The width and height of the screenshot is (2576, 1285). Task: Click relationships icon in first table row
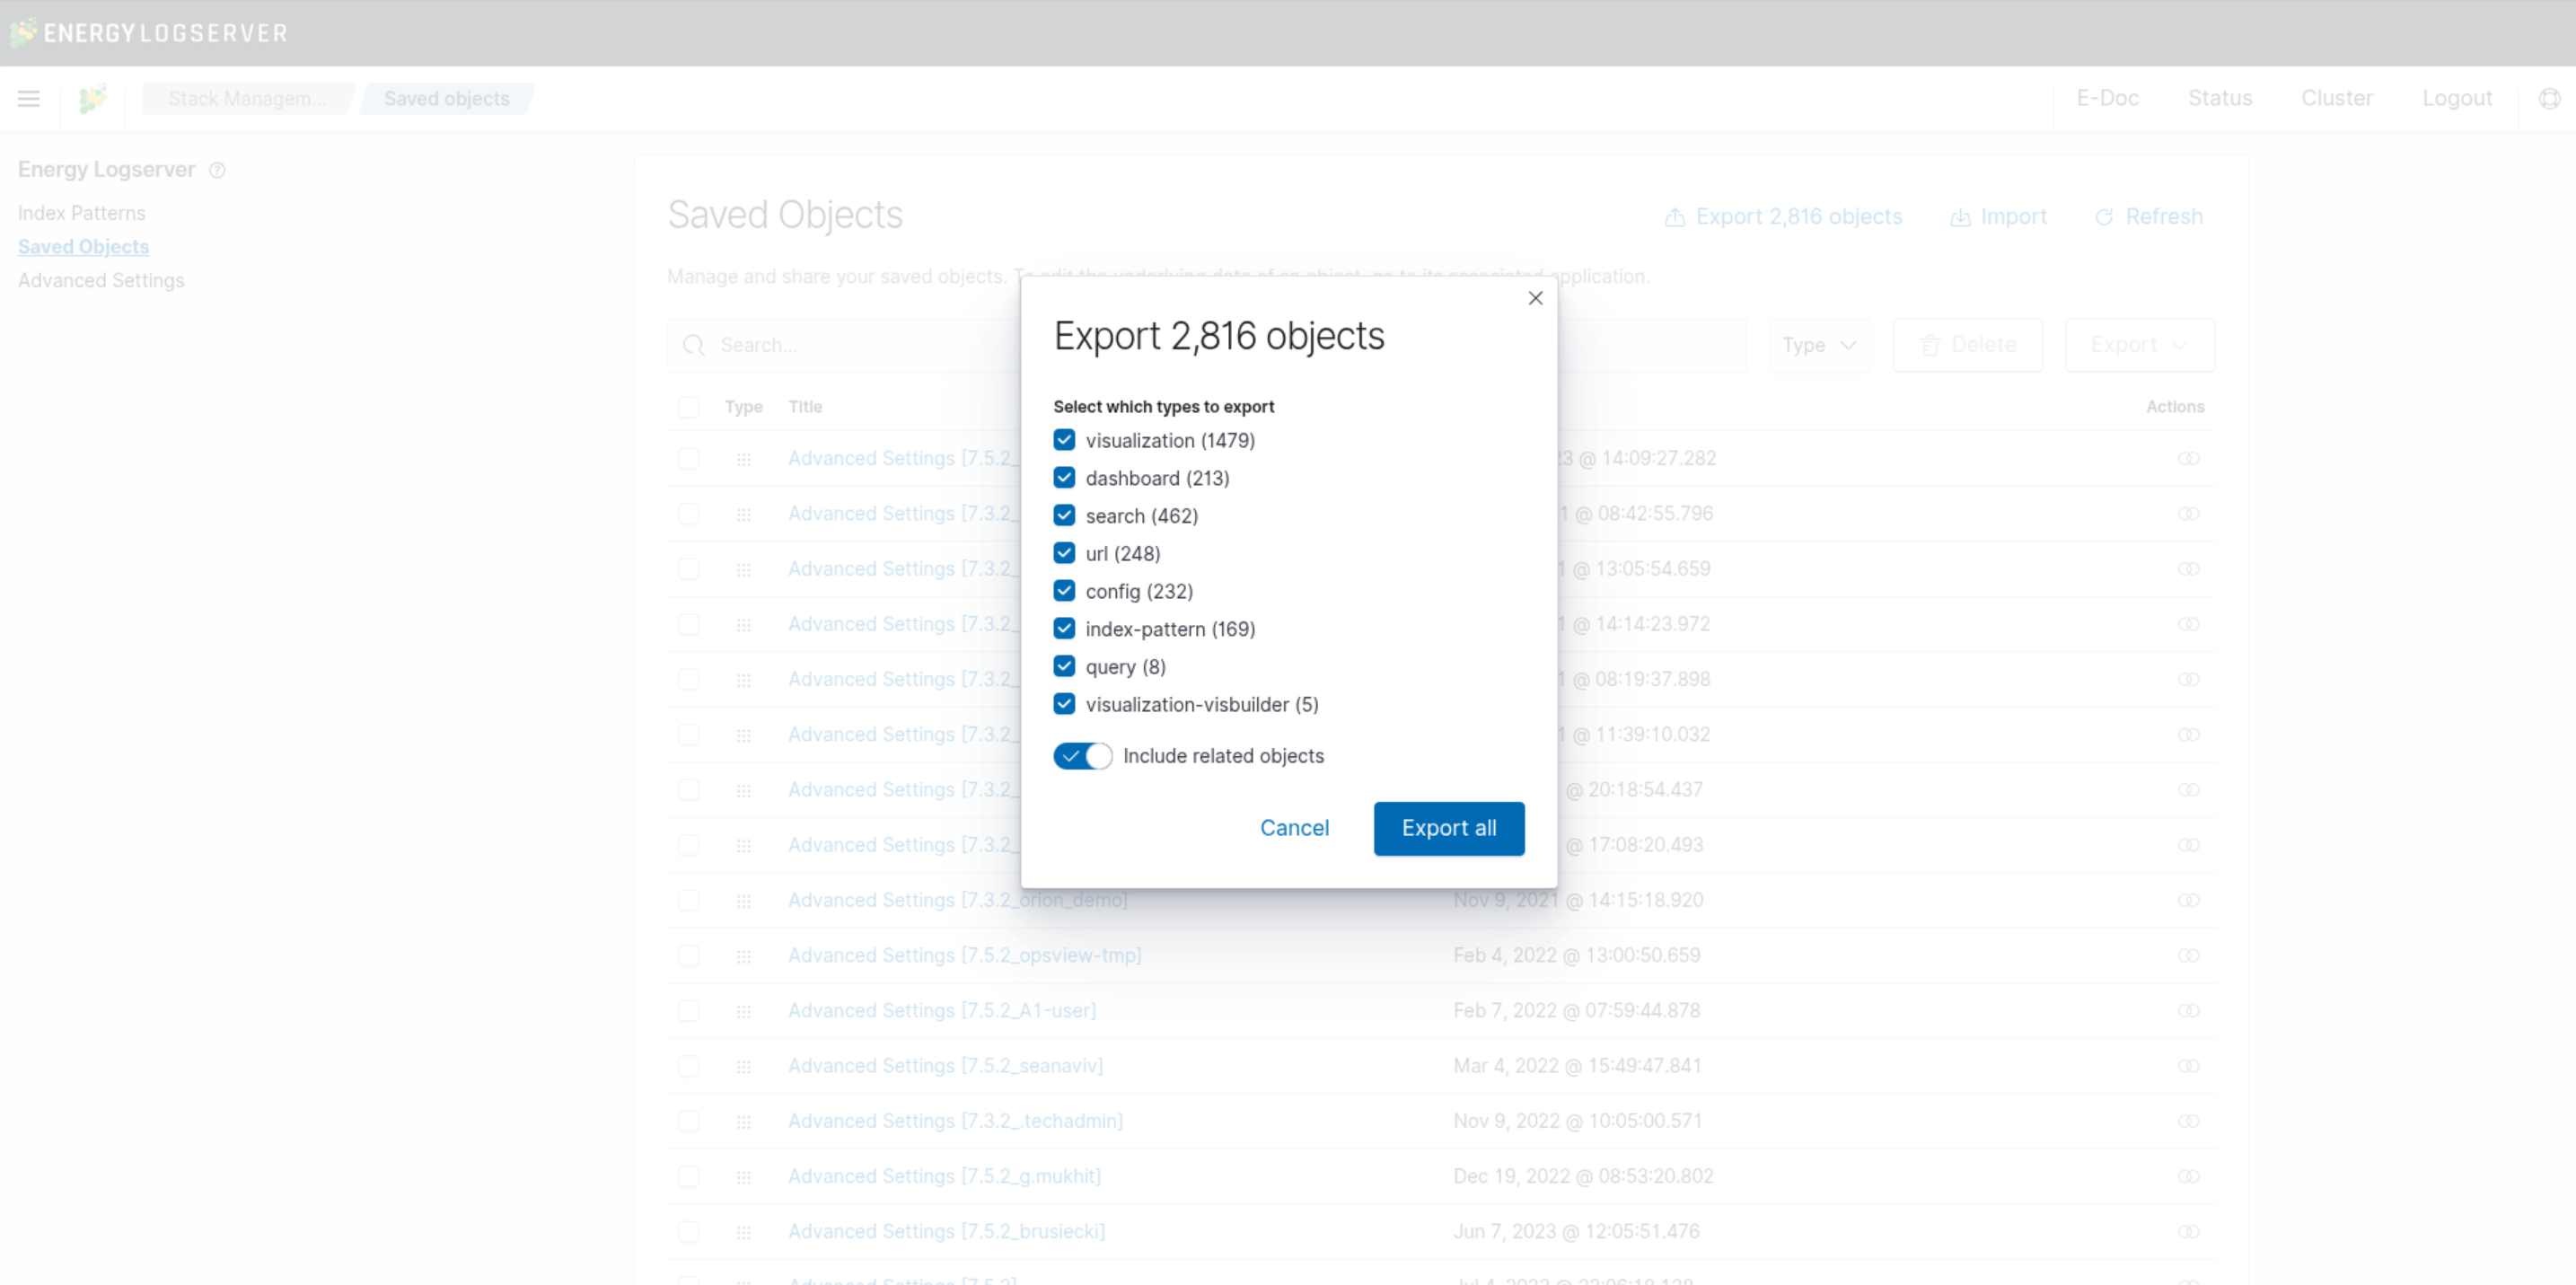pos(2188,458)
